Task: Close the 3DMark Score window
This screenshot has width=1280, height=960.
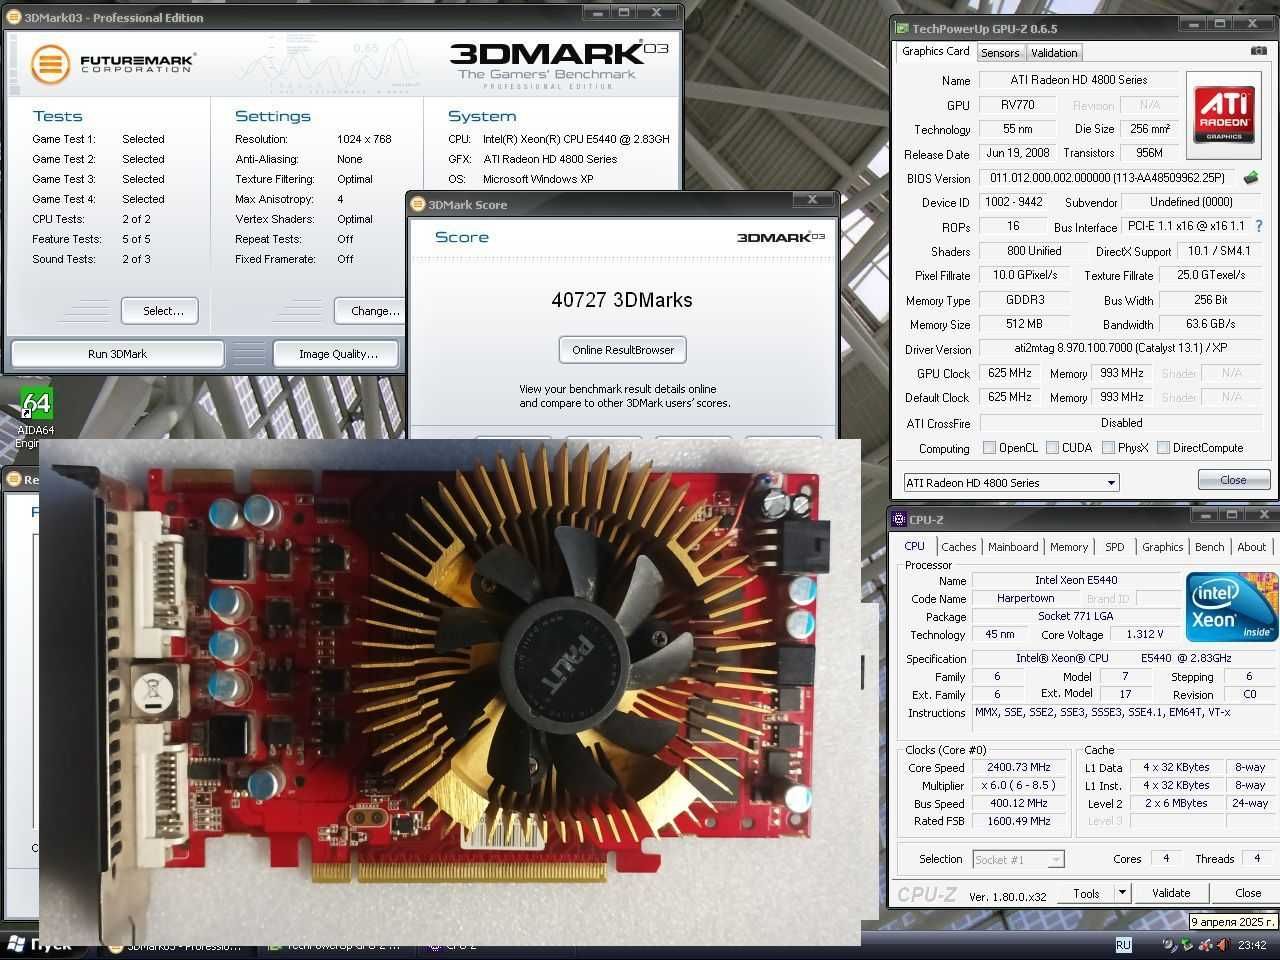Action: click(x=812, y=200)
